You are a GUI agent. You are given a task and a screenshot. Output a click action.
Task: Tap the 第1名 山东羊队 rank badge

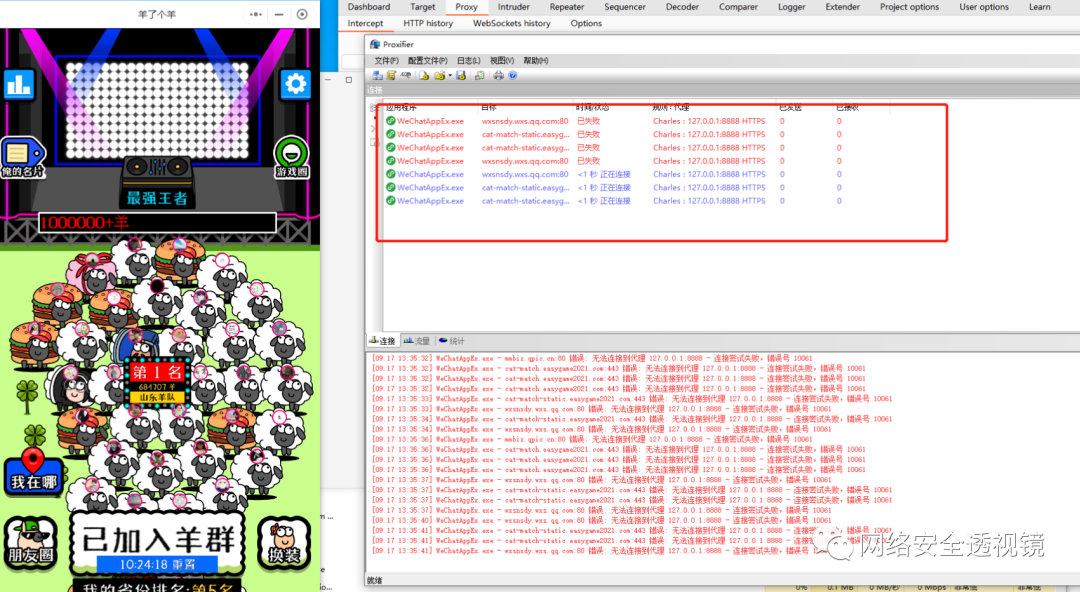[157, 382]
